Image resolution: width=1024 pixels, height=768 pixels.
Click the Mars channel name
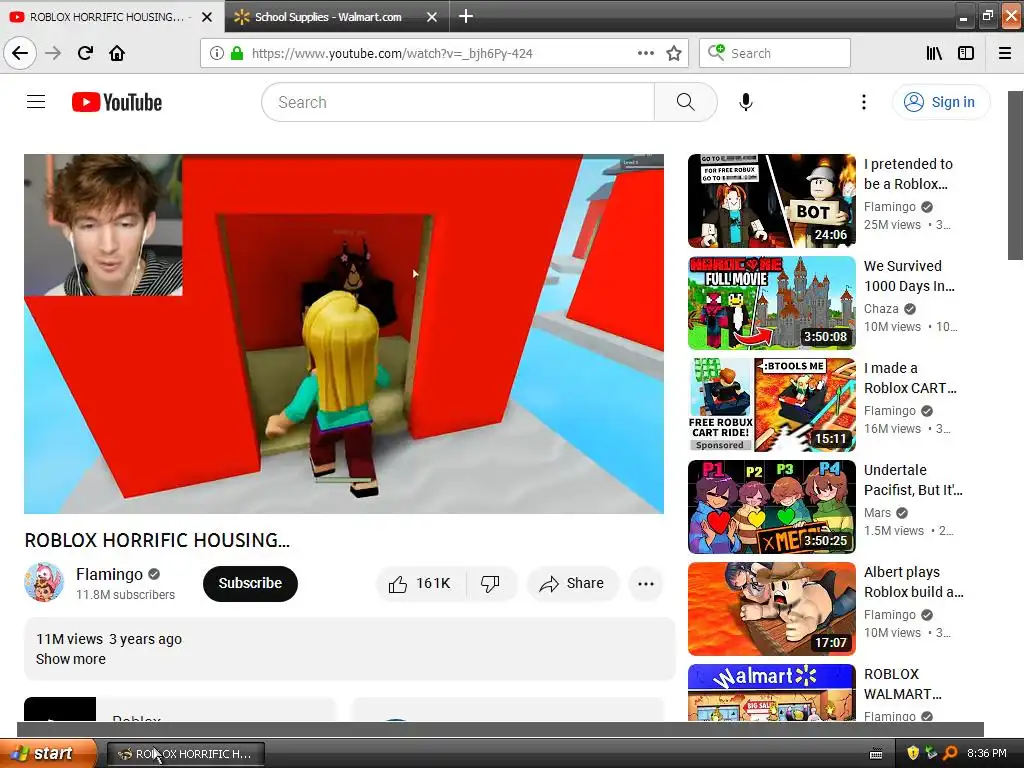click(x=877, y=513)
